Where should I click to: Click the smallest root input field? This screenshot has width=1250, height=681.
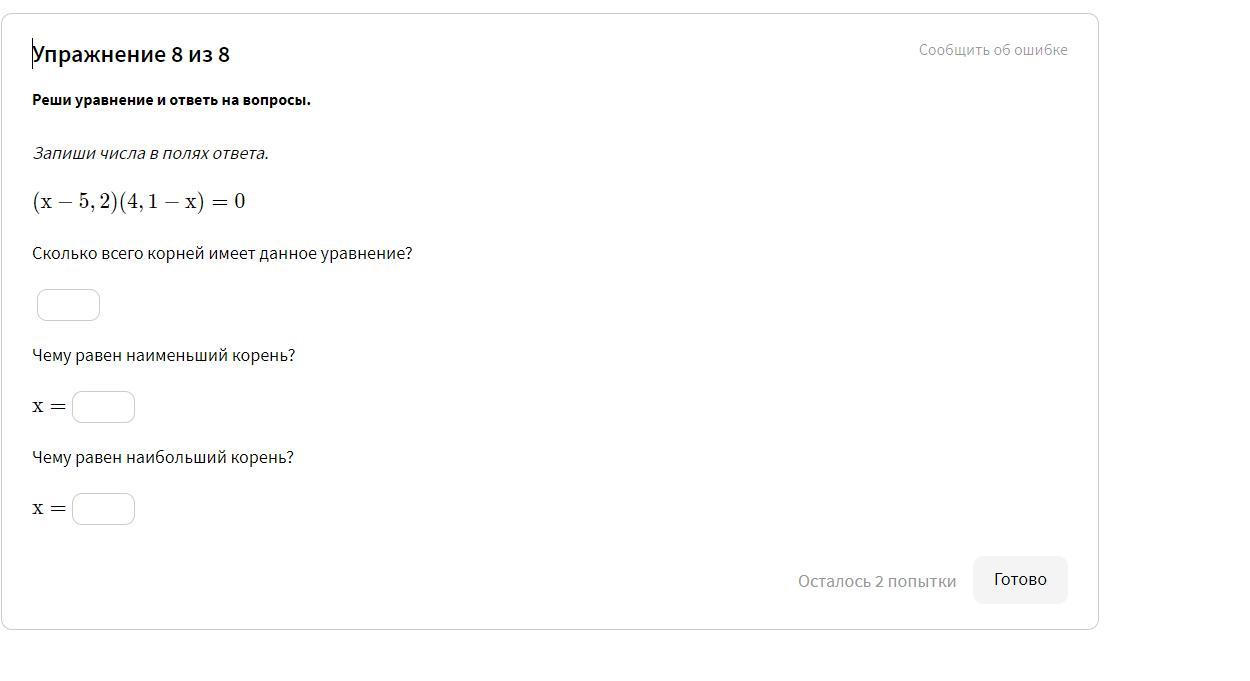pos(103,407)
